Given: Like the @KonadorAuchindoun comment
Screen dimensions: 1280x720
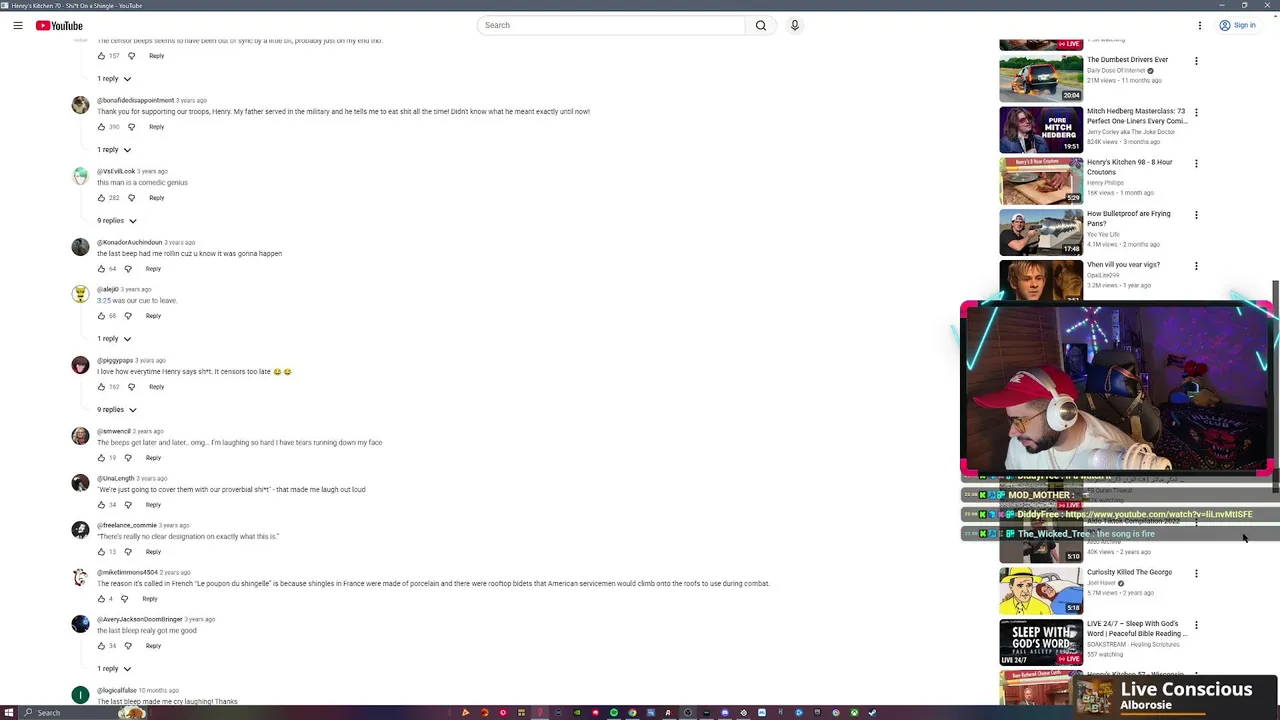Looking at the screenshot, I should [x=101, y=269].
